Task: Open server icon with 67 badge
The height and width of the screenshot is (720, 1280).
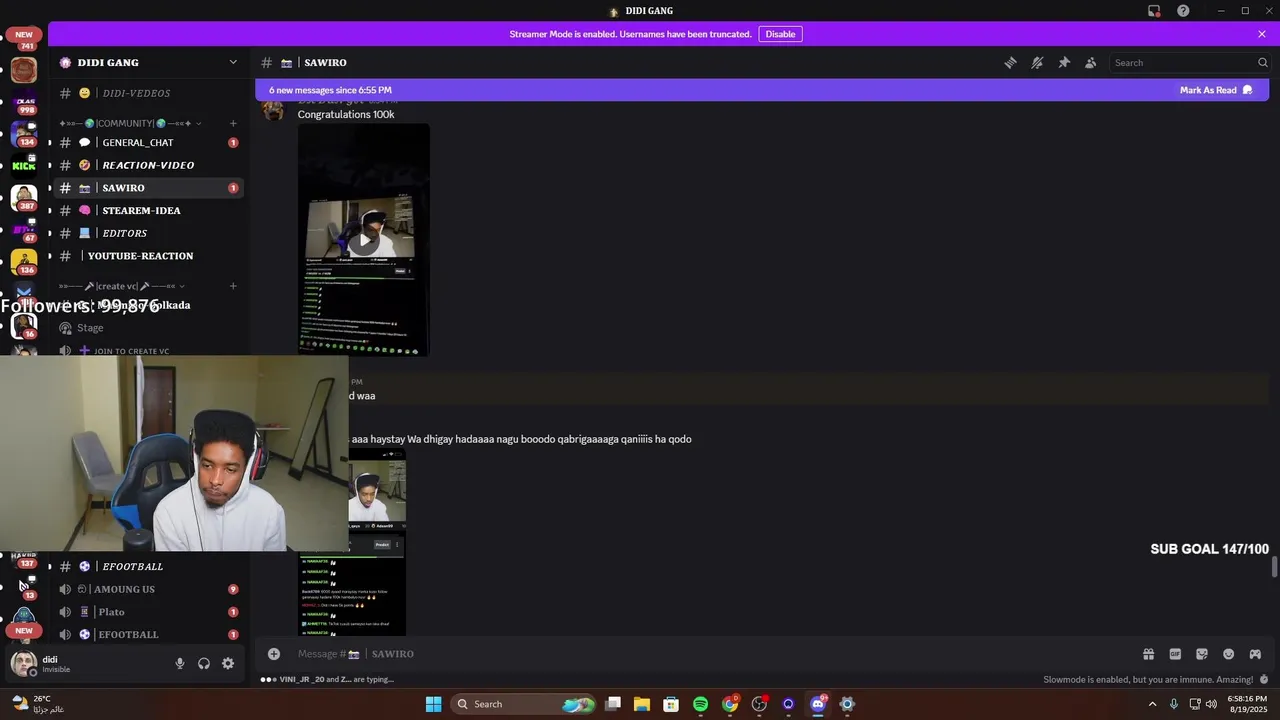Action: (x=24, y=229)
